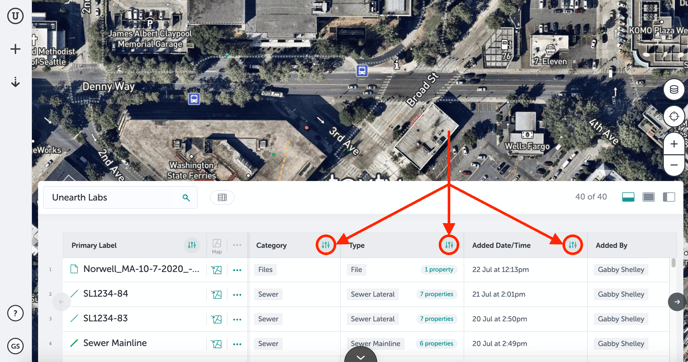688x362 pixels.
Task: Collapse the table panel with down chevron
Action: [360, 356]
